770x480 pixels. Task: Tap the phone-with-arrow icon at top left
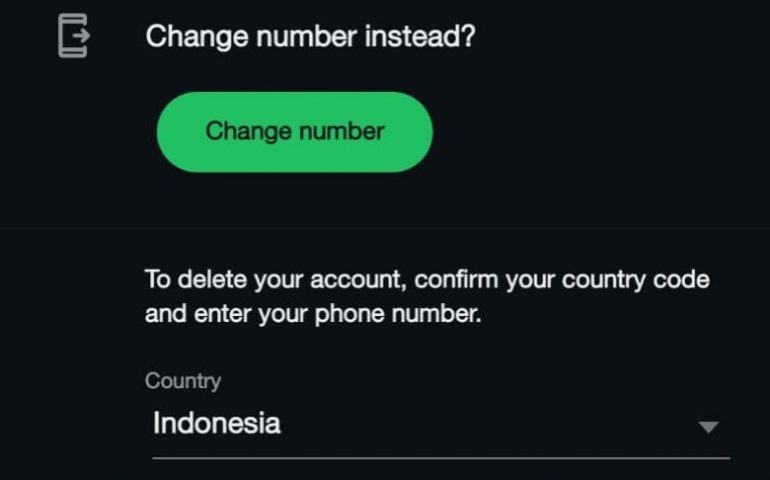tap(73, 36)
